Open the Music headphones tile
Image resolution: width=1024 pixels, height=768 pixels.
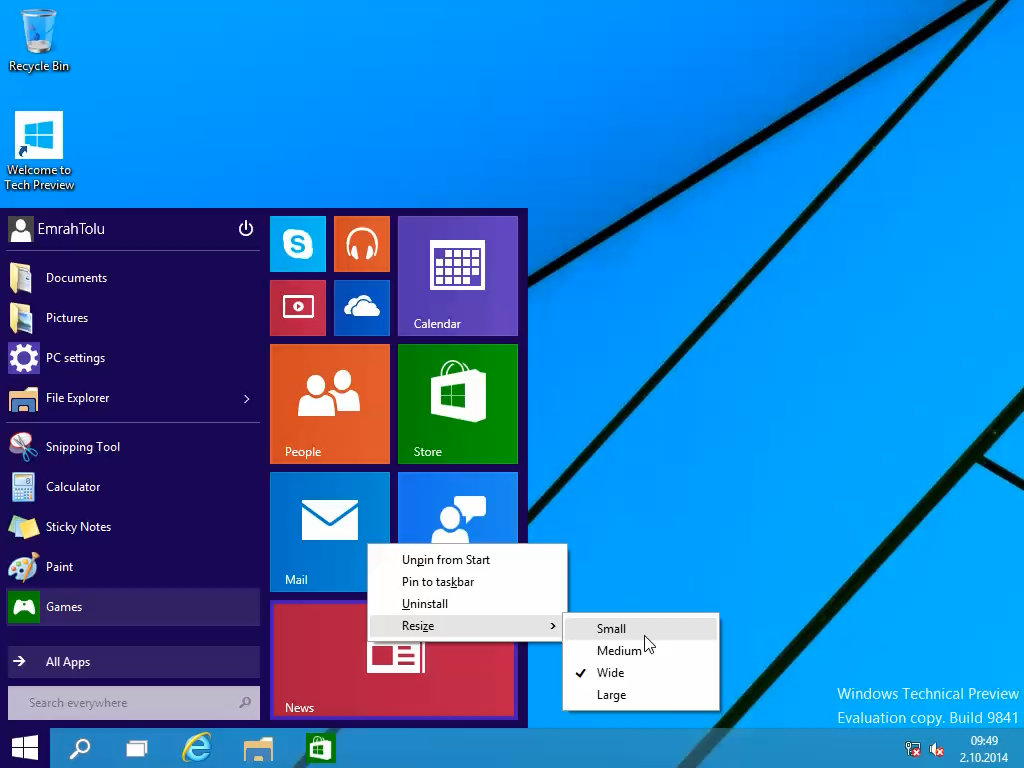tap(362, 244)
